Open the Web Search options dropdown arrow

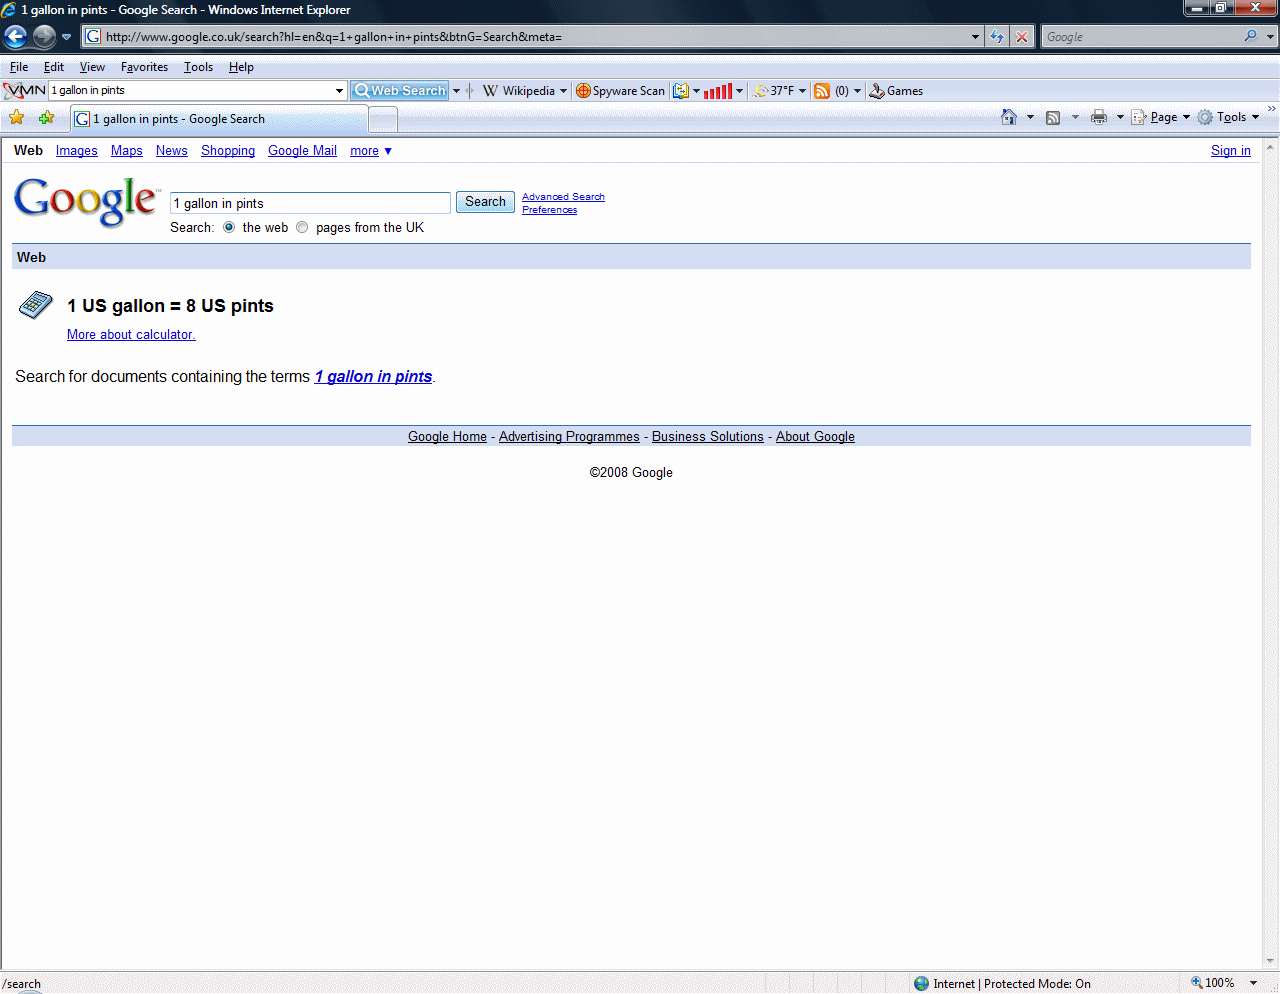(456, 91)
